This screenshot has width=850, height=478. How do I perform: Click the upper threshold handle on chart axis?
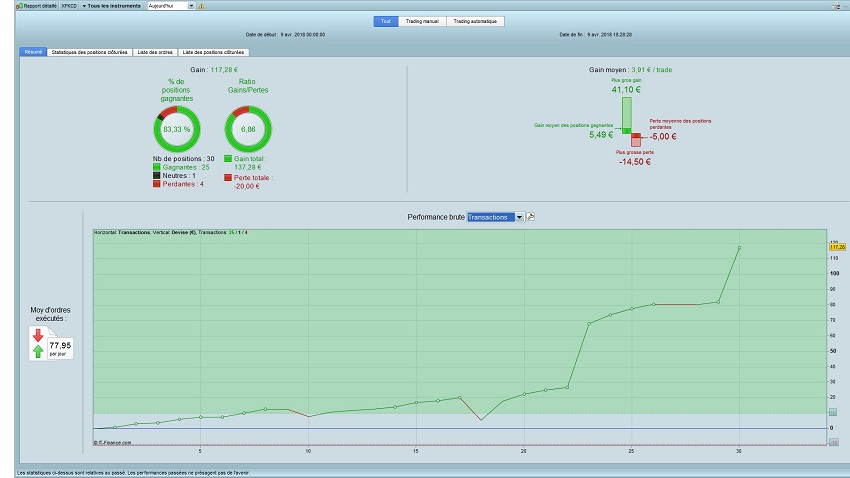tap(833, 412)
